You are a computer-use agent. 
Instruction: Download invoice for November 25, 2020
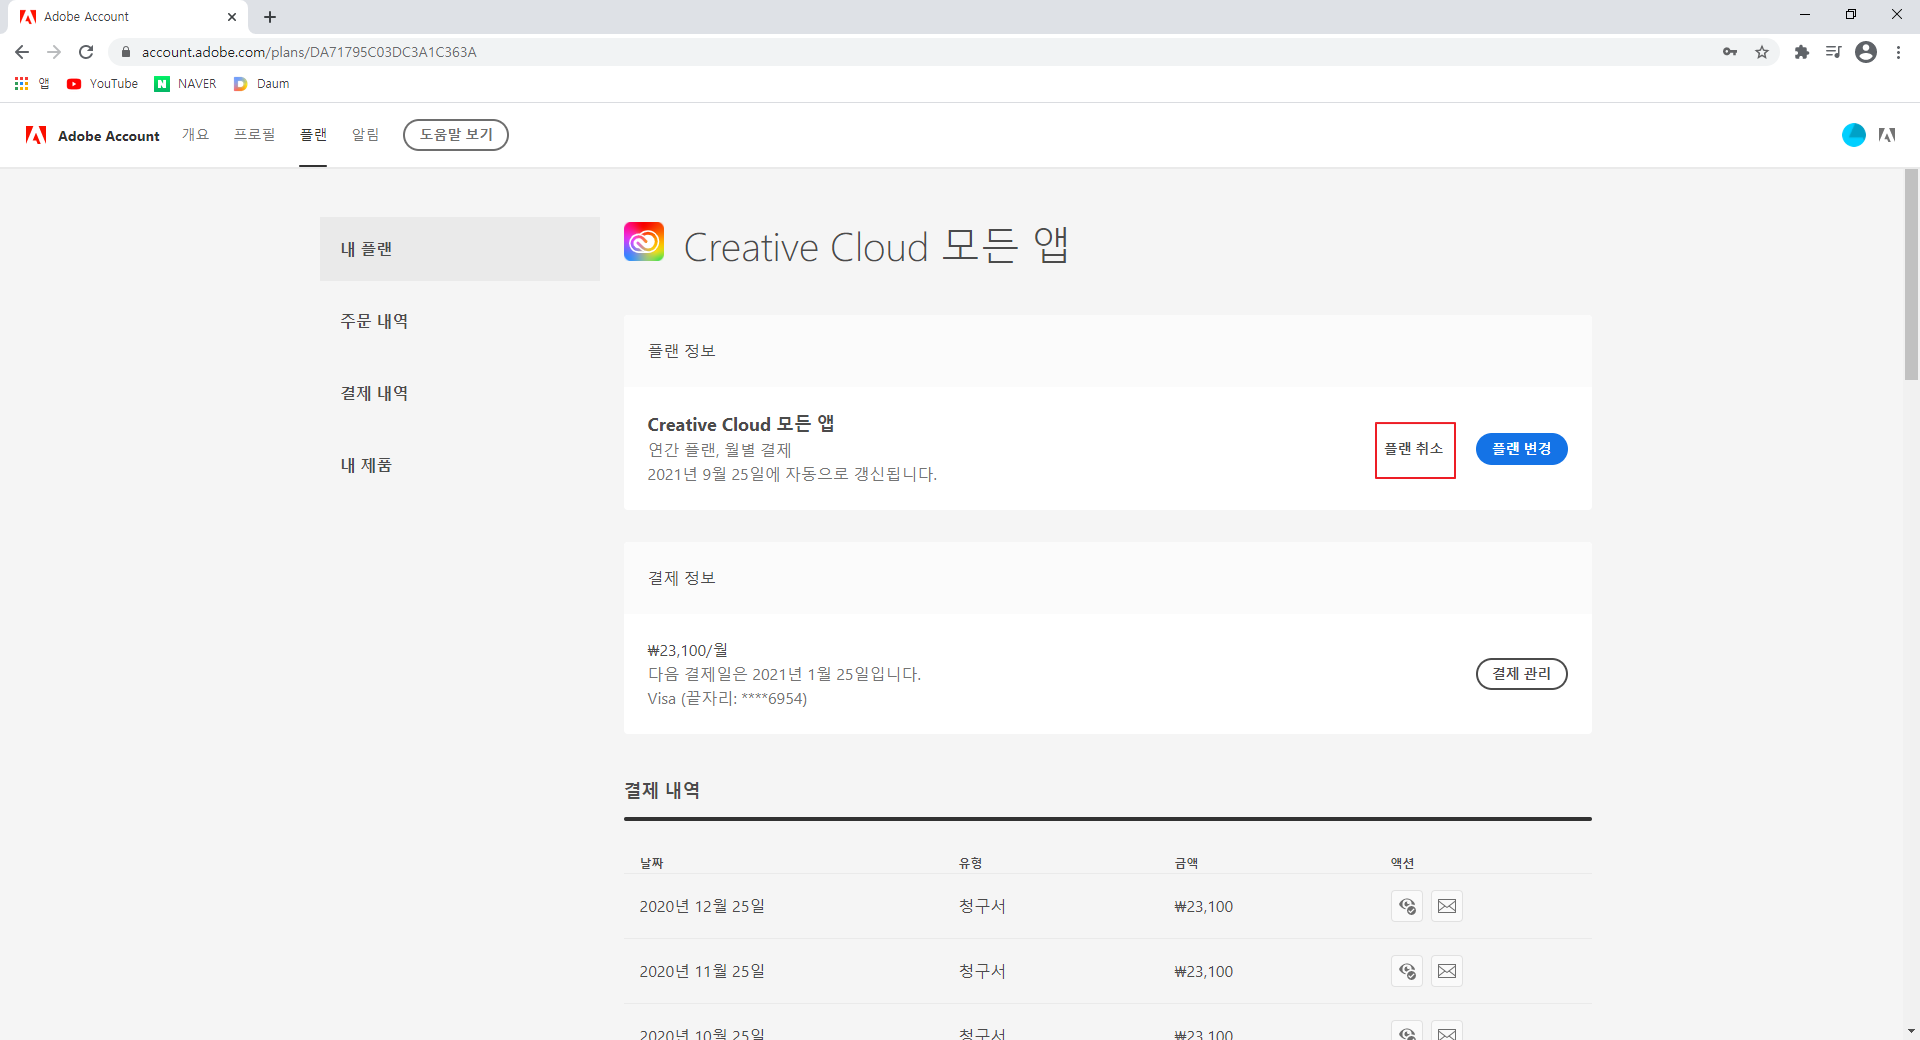[1407, 971]
